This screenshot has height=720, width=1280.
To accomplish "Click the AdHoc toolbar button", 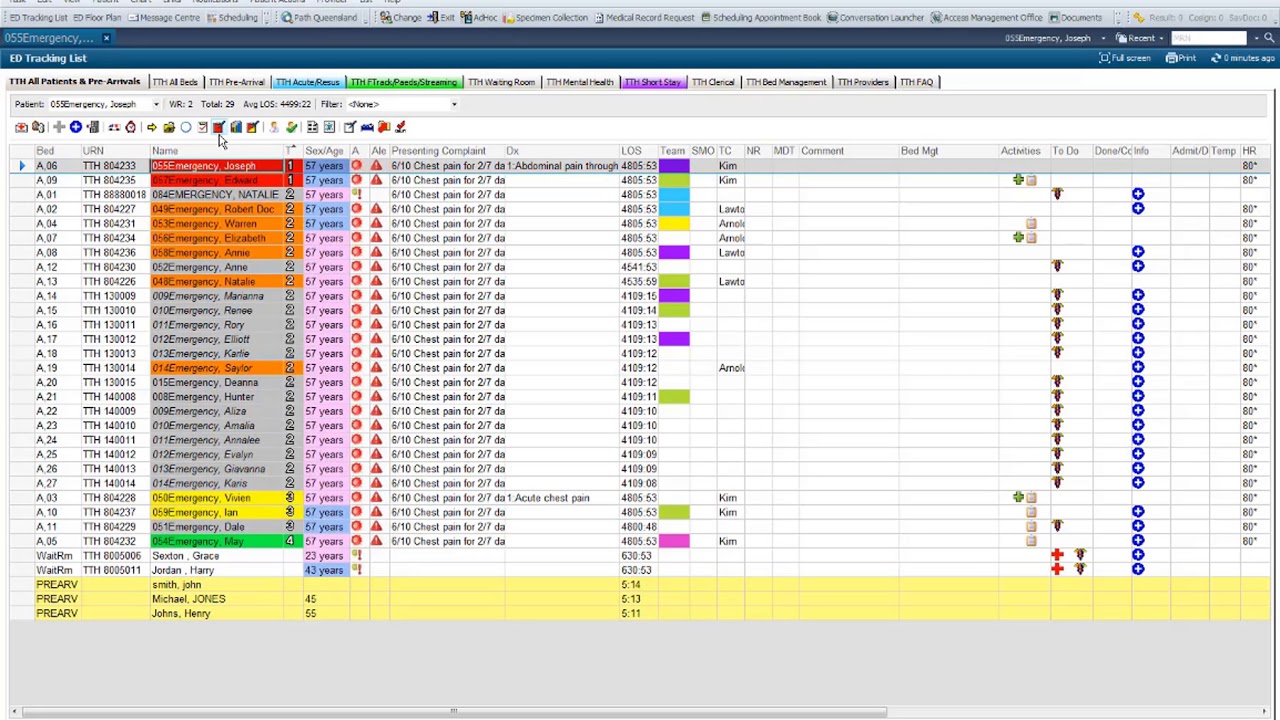I will point(480,18).
